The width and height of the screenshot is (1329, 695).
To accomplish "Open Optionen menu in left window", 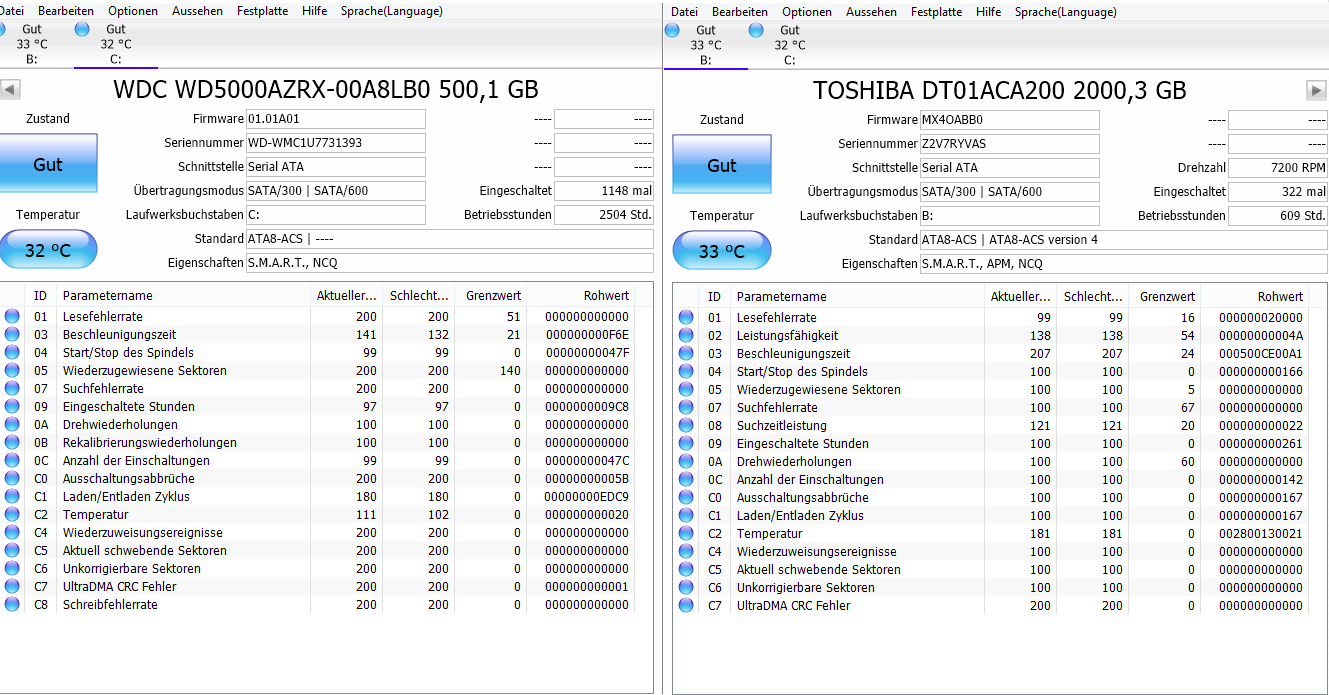I will tap(133, 11).
